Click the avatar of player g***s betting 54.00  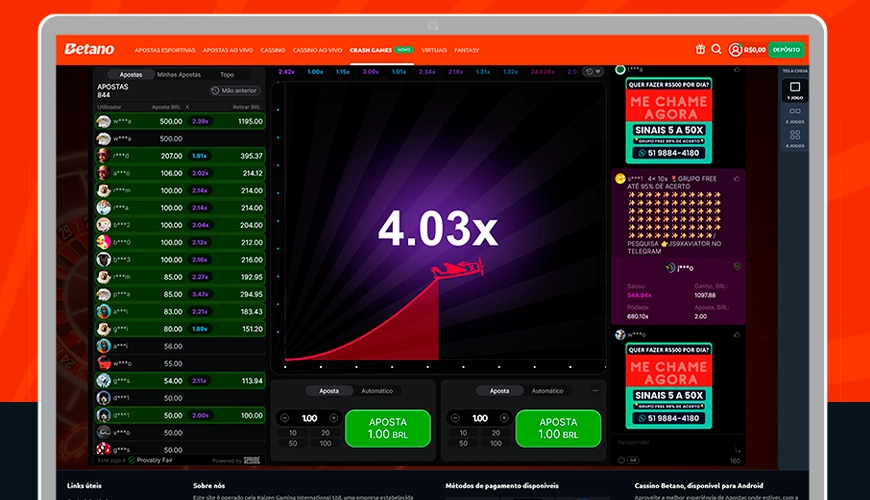pyautogui.click(x=103, y=381)
